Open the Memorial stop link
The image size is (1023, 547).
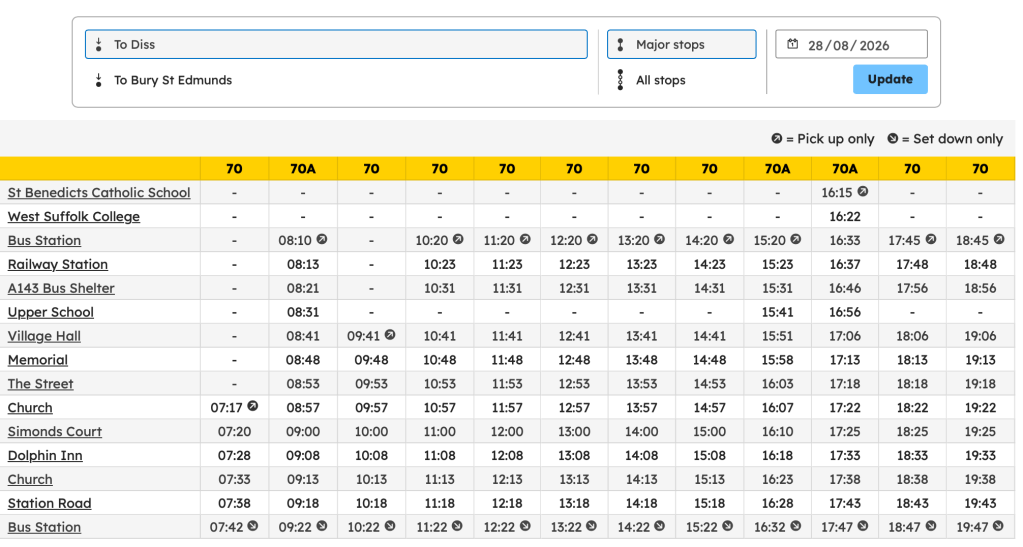pos(38,360)
